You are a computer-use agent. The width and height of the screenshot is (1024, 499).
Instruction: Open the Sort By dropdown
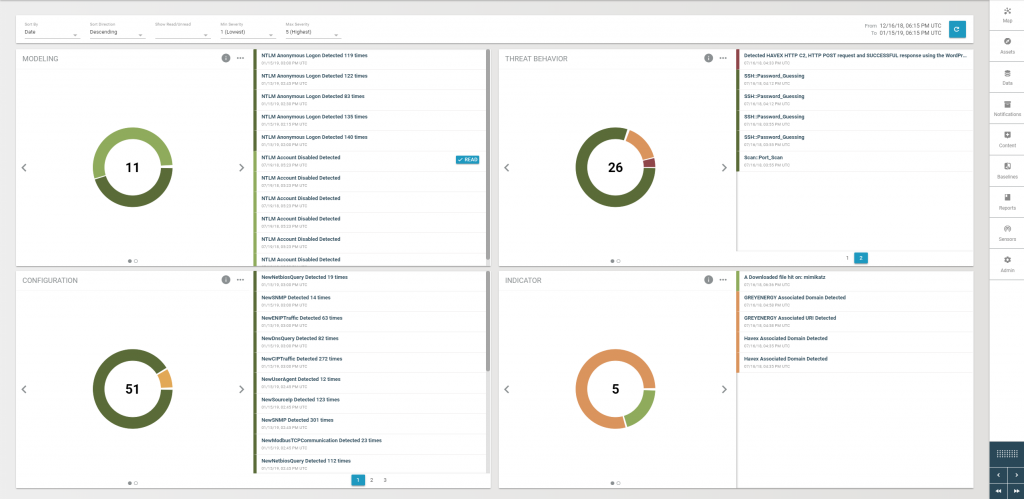coord(52,31)
